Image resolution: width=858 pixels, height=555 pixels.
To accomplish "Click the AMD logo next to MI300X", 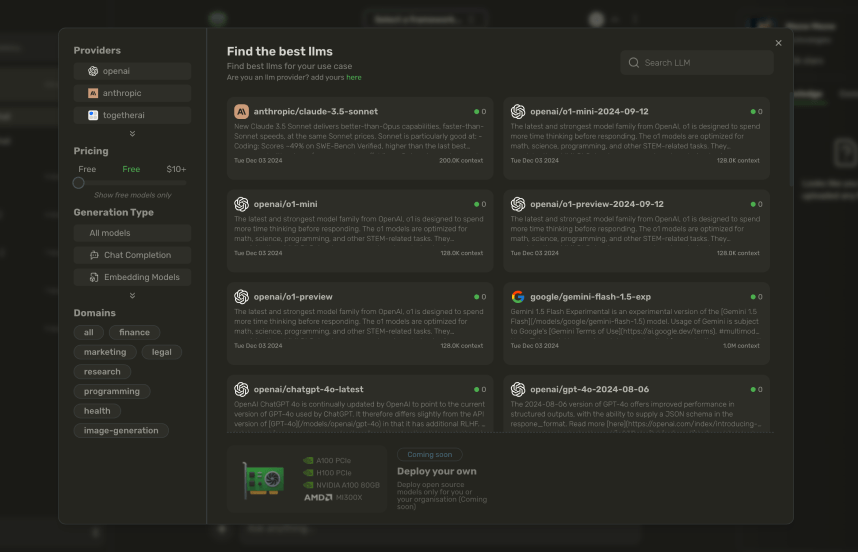I will [318, 498].
